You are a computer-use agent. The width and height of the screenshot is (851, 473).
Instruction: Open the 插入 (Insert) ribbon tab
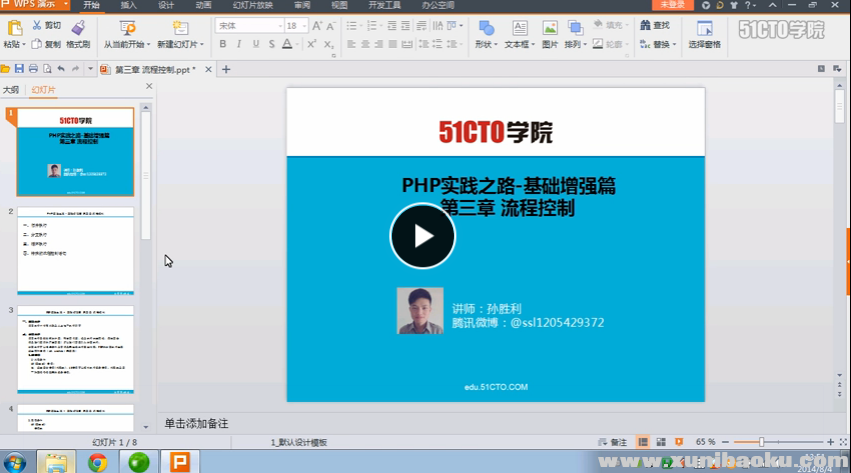pos(129,5)
